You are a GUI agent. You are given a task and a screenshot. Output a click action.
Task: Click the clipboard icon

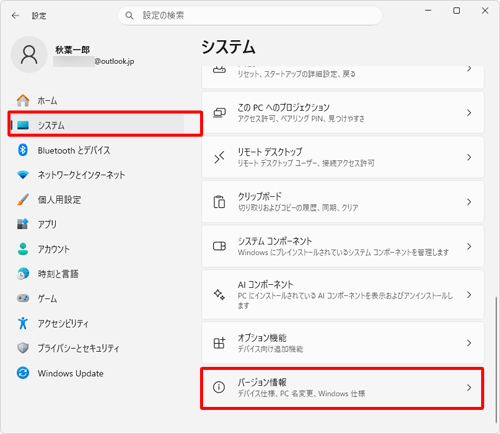click(219, 202)
